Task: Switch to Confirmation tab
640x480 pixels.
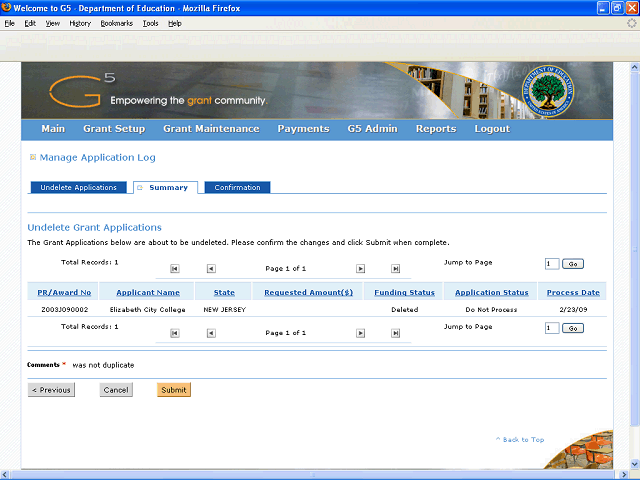Action: [237, 187]
